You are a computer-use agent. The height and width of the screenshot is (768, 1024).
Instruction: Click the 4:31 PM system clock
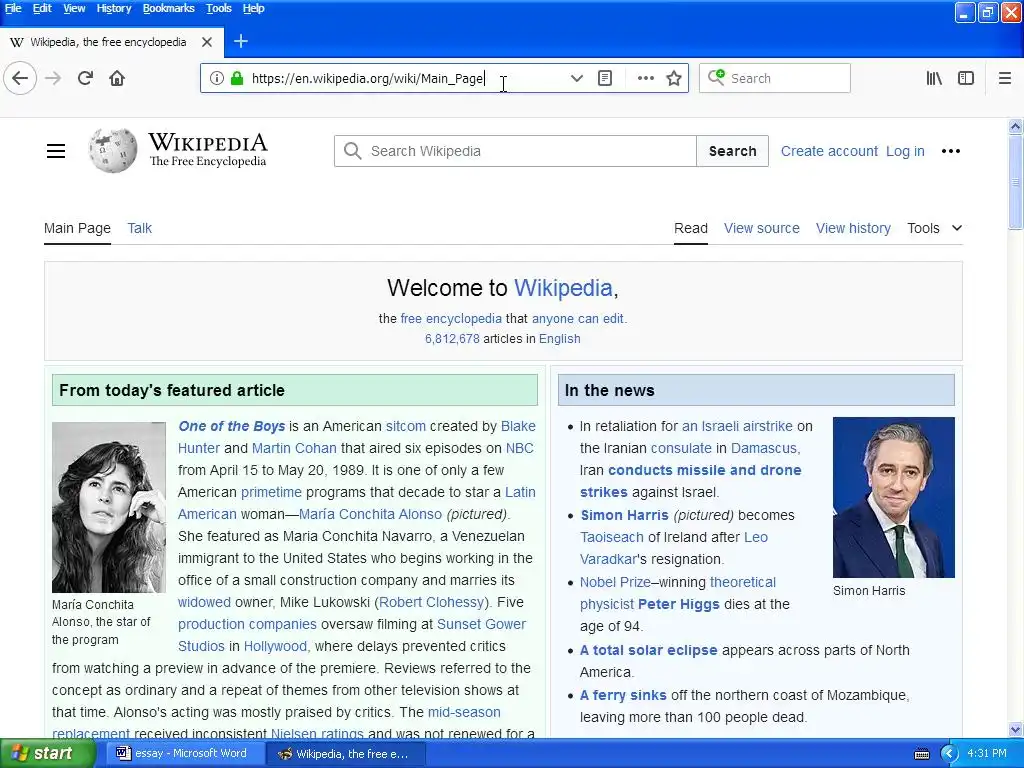tap(987, 754)
